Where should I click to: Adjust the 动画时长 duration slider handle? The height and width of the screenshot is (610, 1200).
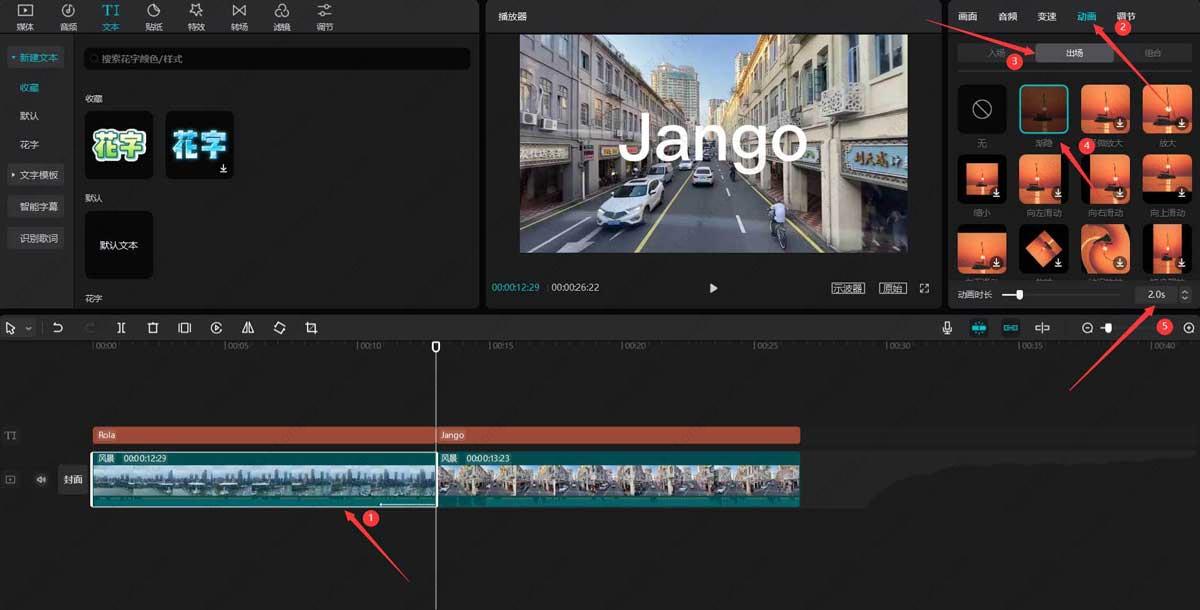click(x=1019, y=295)
